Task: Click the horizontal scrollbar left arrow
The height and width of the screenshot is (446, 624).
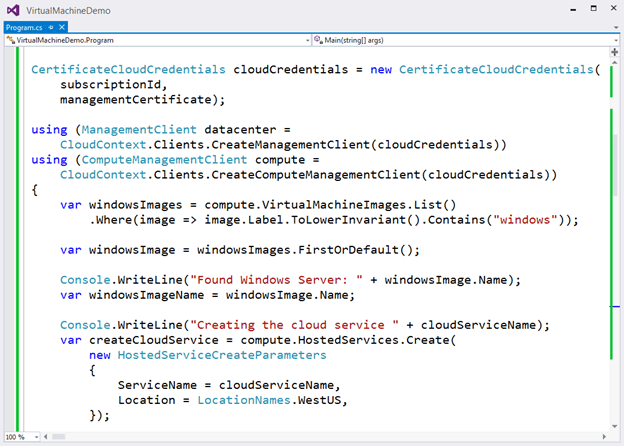Action: 46,437
